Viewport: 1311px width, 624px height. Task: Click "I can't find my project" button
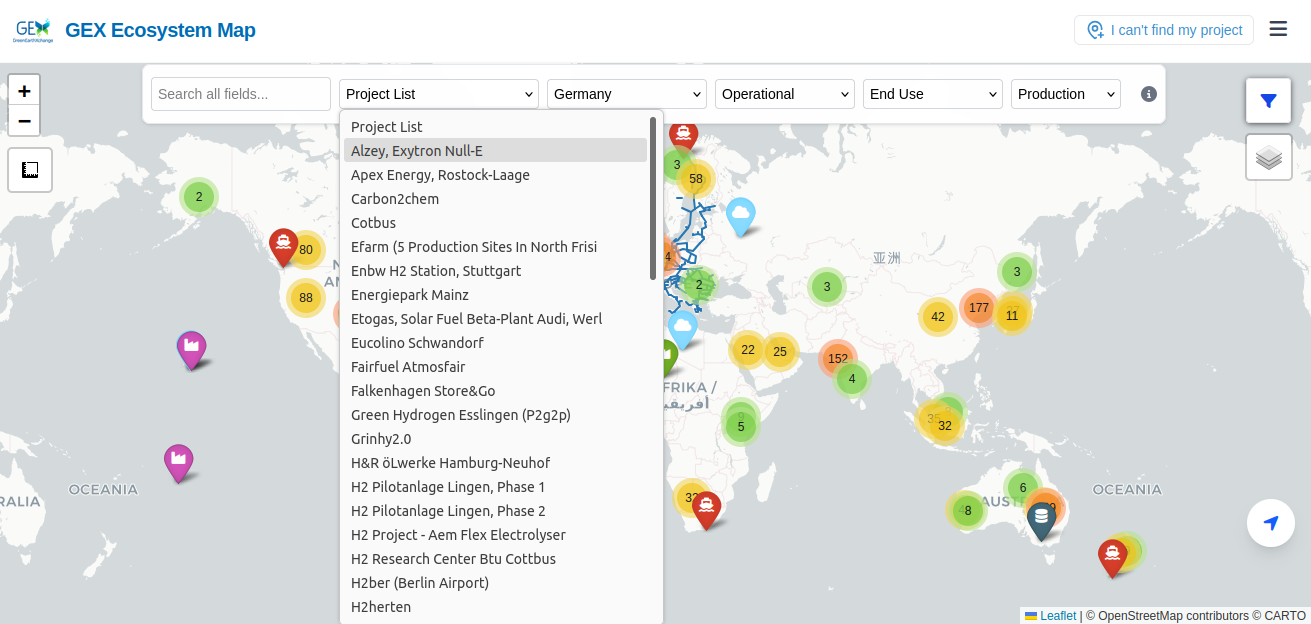pos(1163,30)
